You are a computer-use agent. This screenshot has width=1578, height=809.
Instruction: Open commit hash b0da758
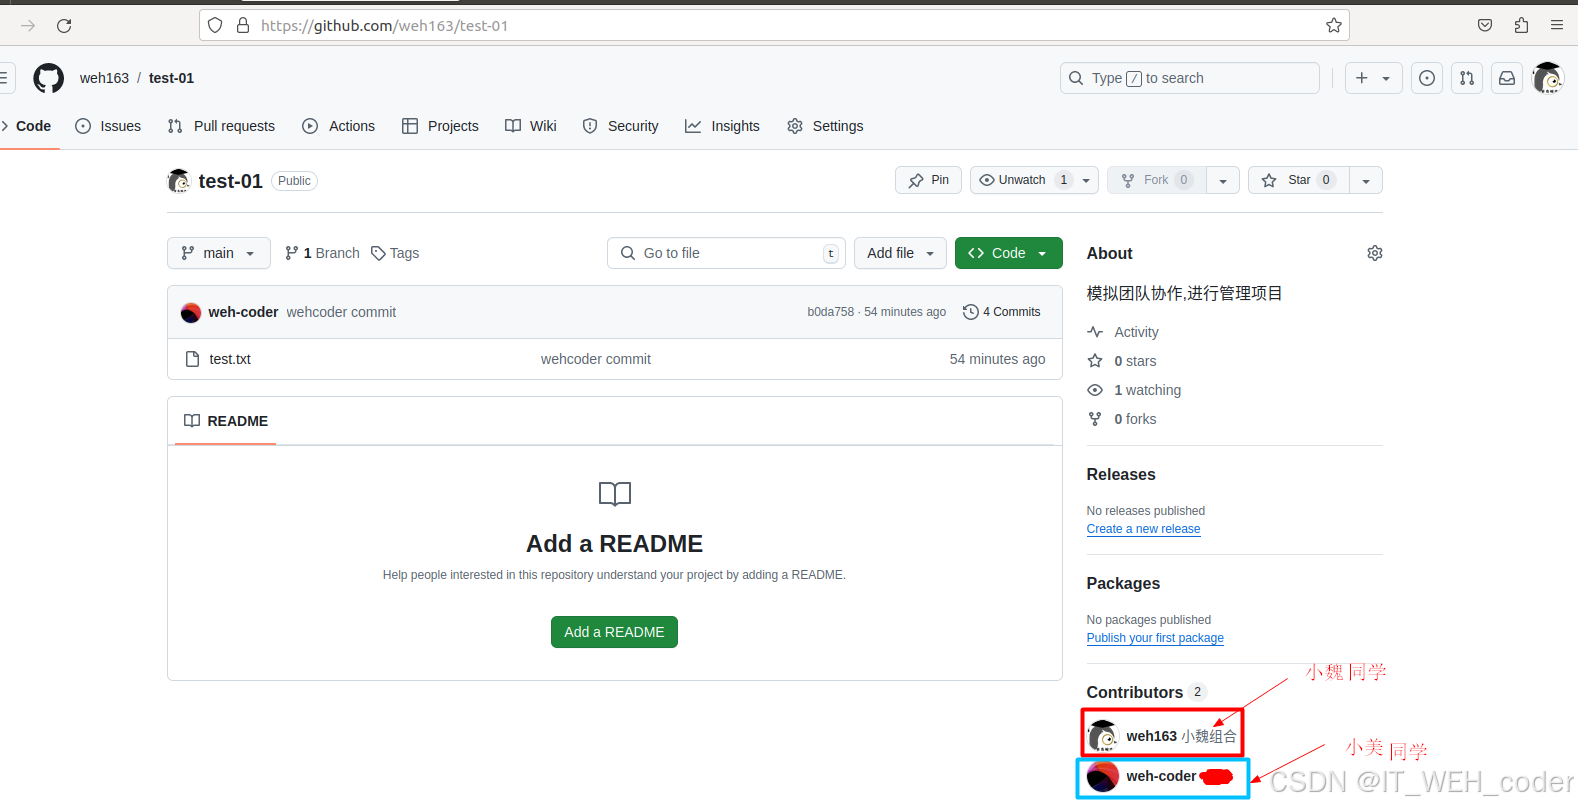pyautogui.click(x=831, y=312)
